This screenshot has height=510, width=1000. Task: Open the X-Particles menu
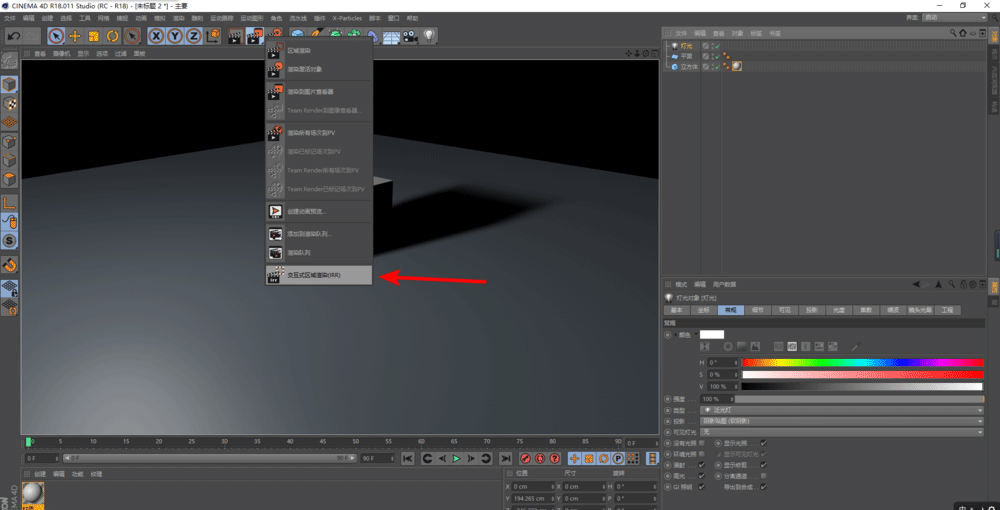click(347, 18)
